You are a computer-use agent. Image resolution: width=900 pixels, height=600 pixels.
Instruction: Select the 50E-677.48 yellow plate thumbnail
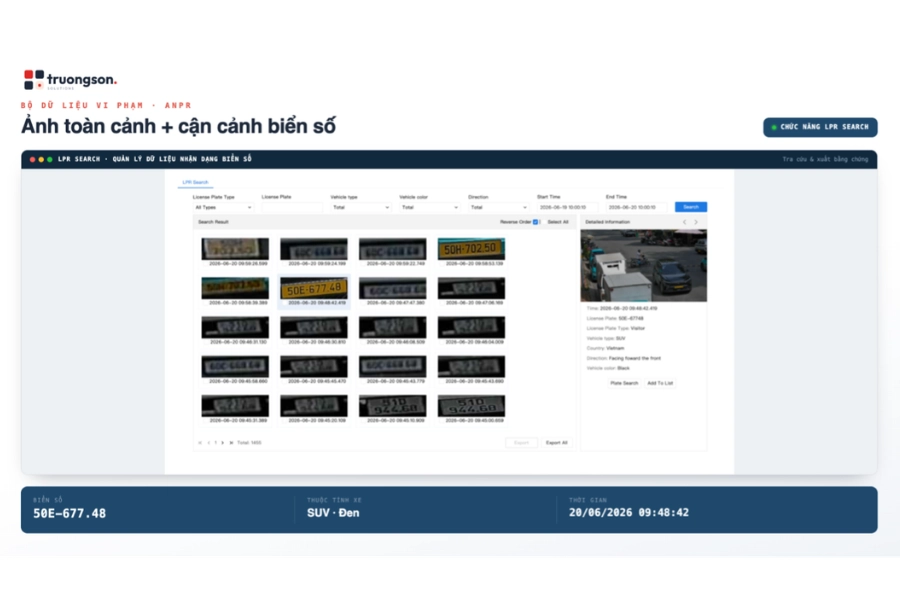313,288
